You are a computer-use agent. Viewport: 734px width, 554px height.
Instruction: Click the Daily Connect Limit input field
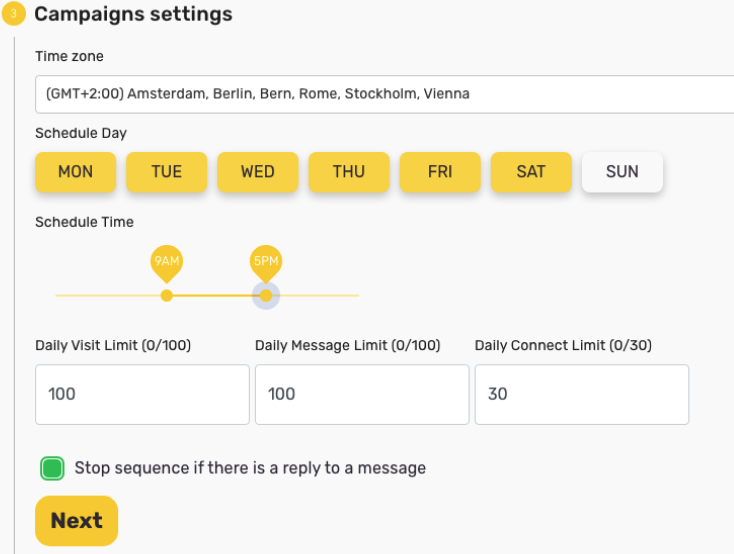[x=582, y=394]
